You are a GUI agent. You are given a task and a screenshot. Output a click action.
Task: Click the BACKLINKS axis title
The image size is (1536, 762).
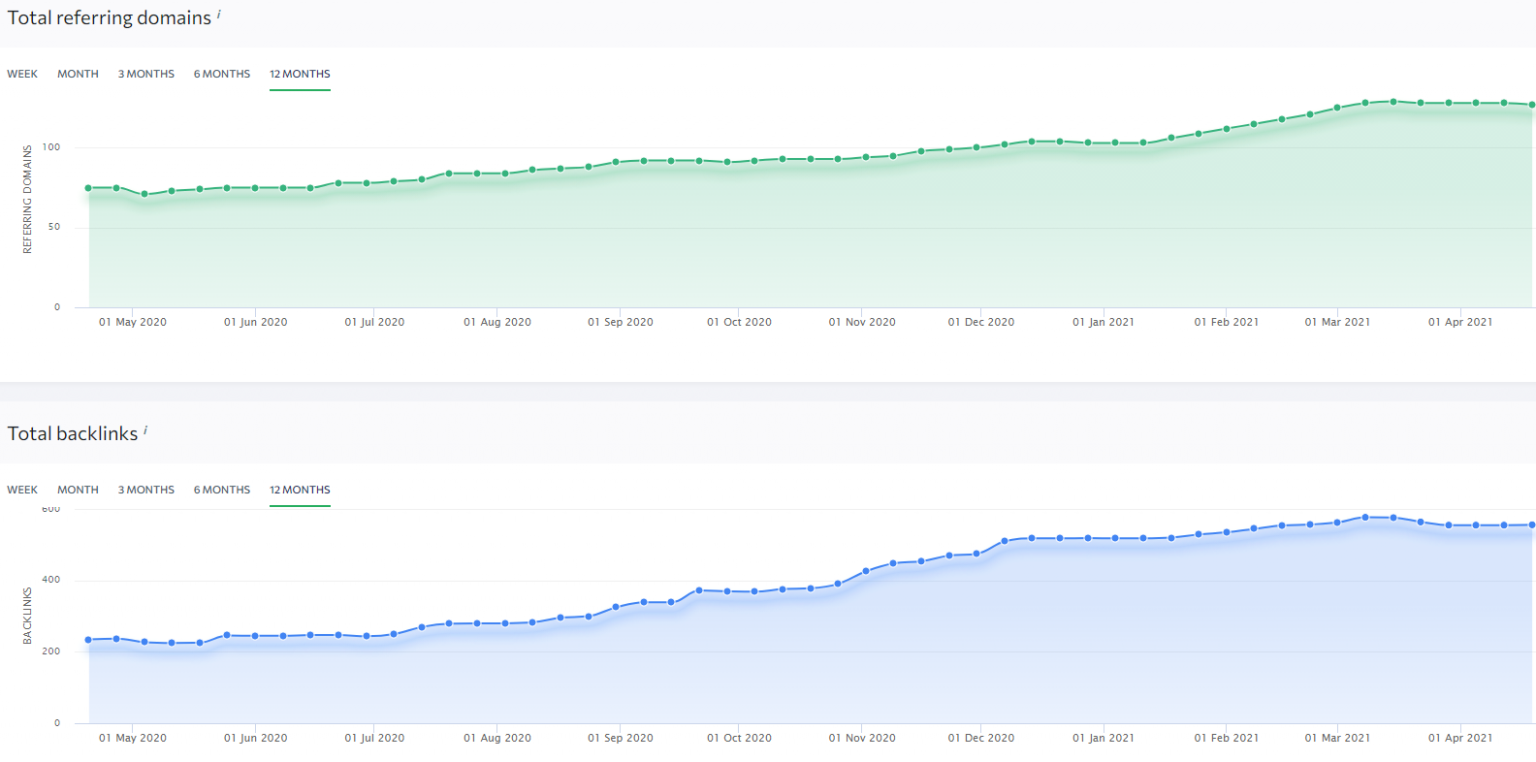pos(28,615)
